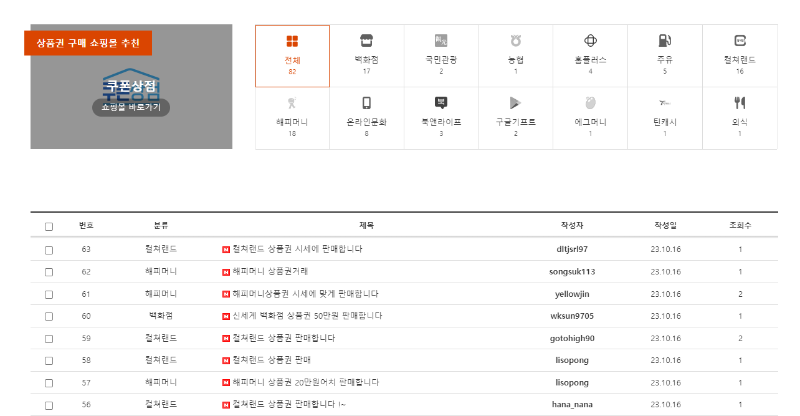Click the 분류 column header
Screen dimensions: 800x416
161,225
